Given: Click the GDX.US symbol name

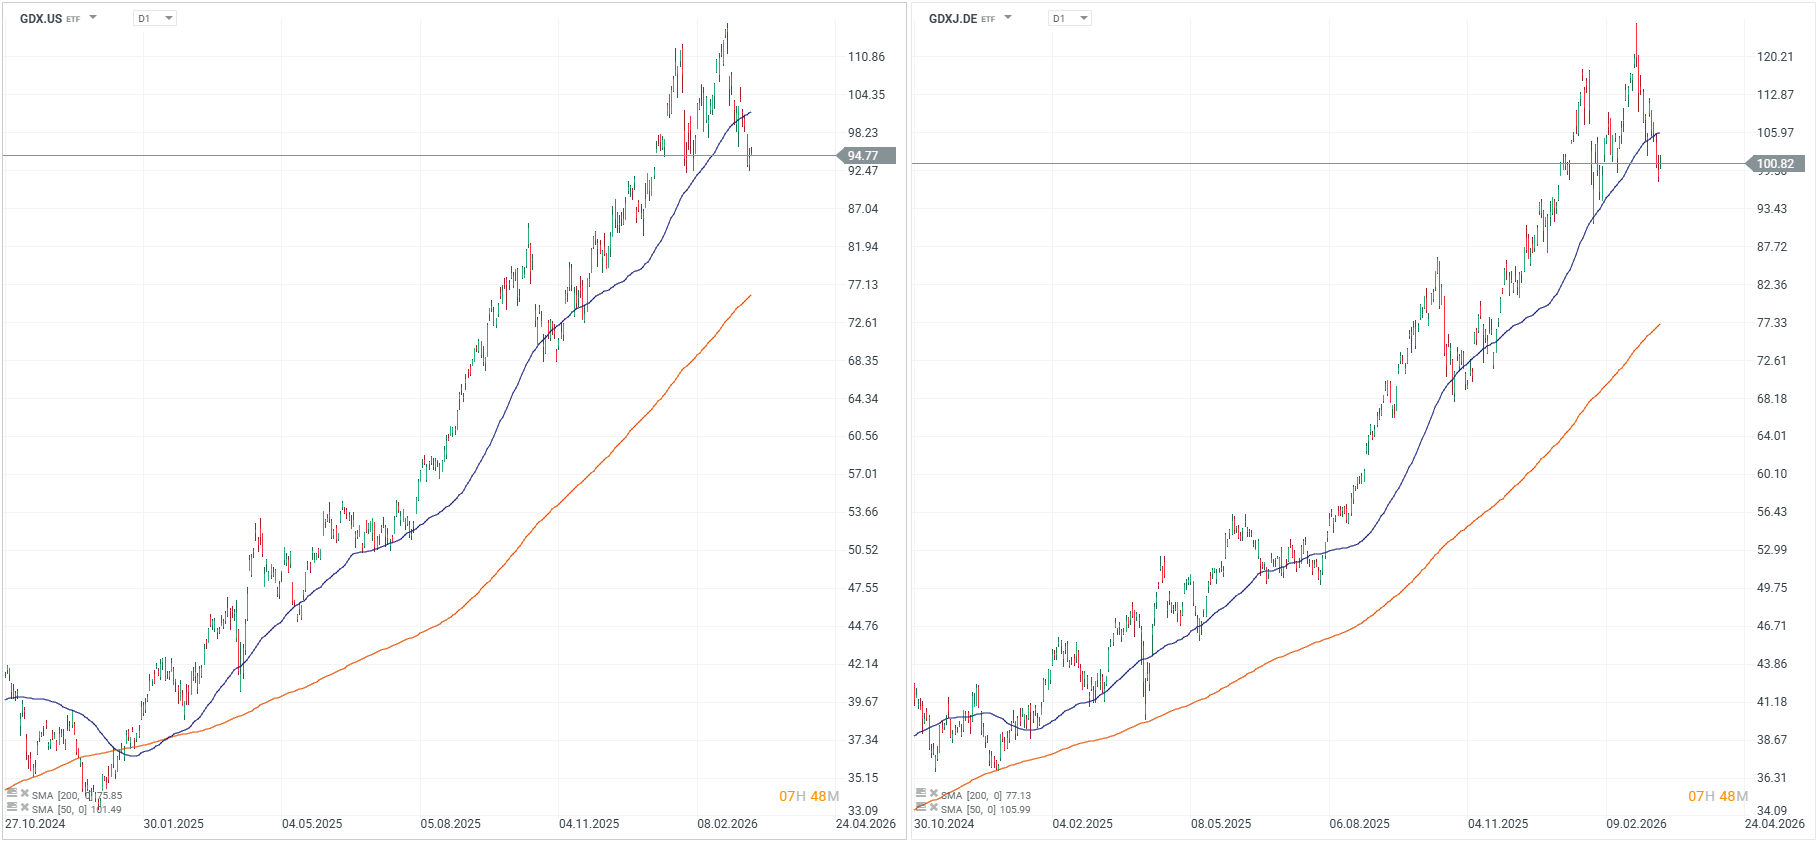Looking at the screenshot, I should (x=41, y=18).
